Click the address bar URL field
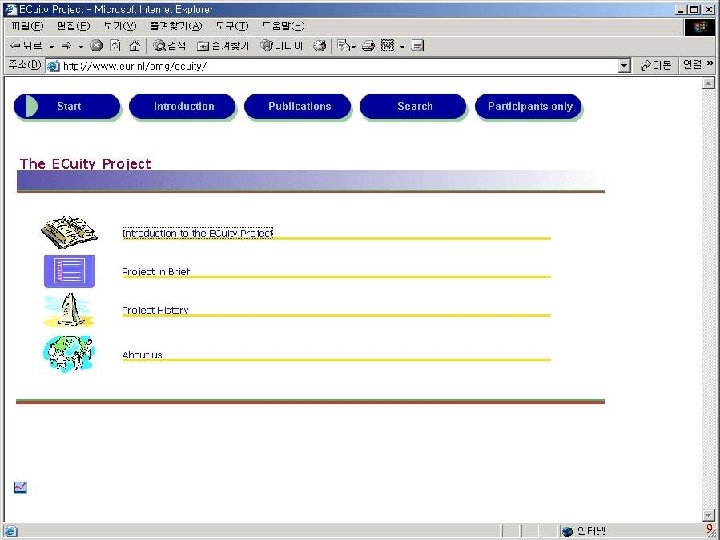Image resolution: width=720 pixels, height=540 pixels. pyautogui.click(x=340, y=66)
